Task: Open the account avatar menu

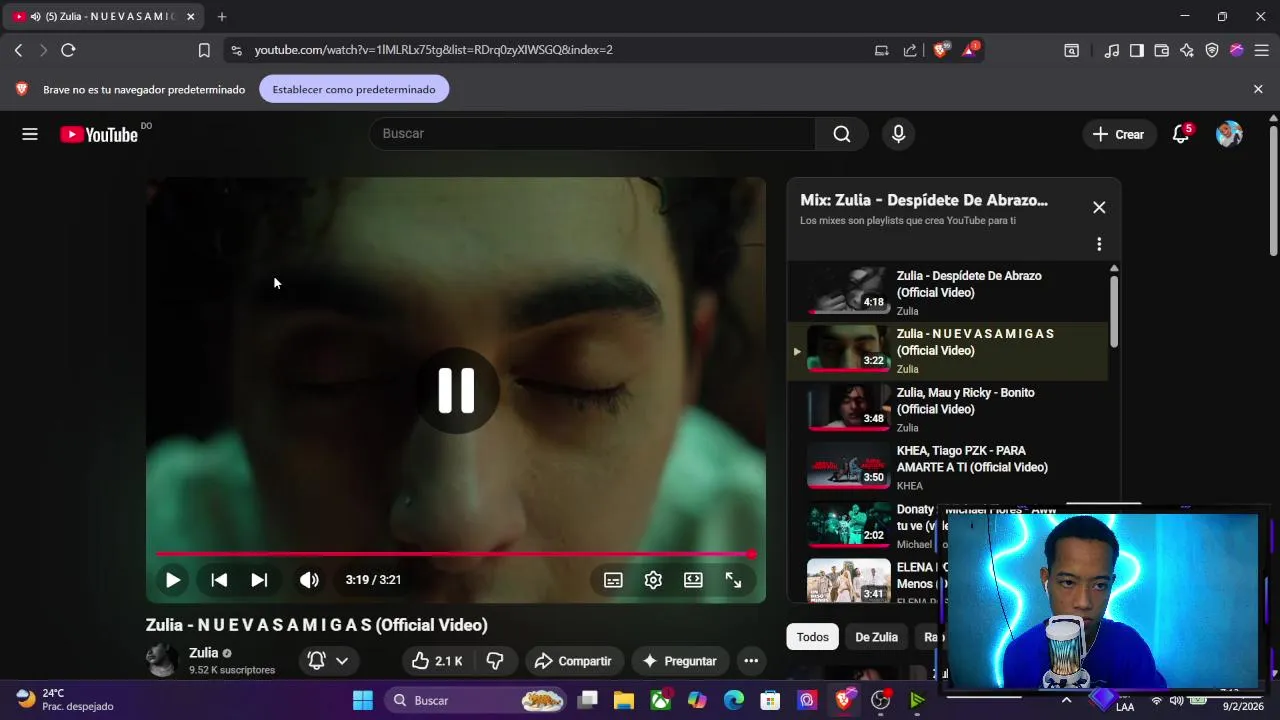Action: pos(1229,134)
